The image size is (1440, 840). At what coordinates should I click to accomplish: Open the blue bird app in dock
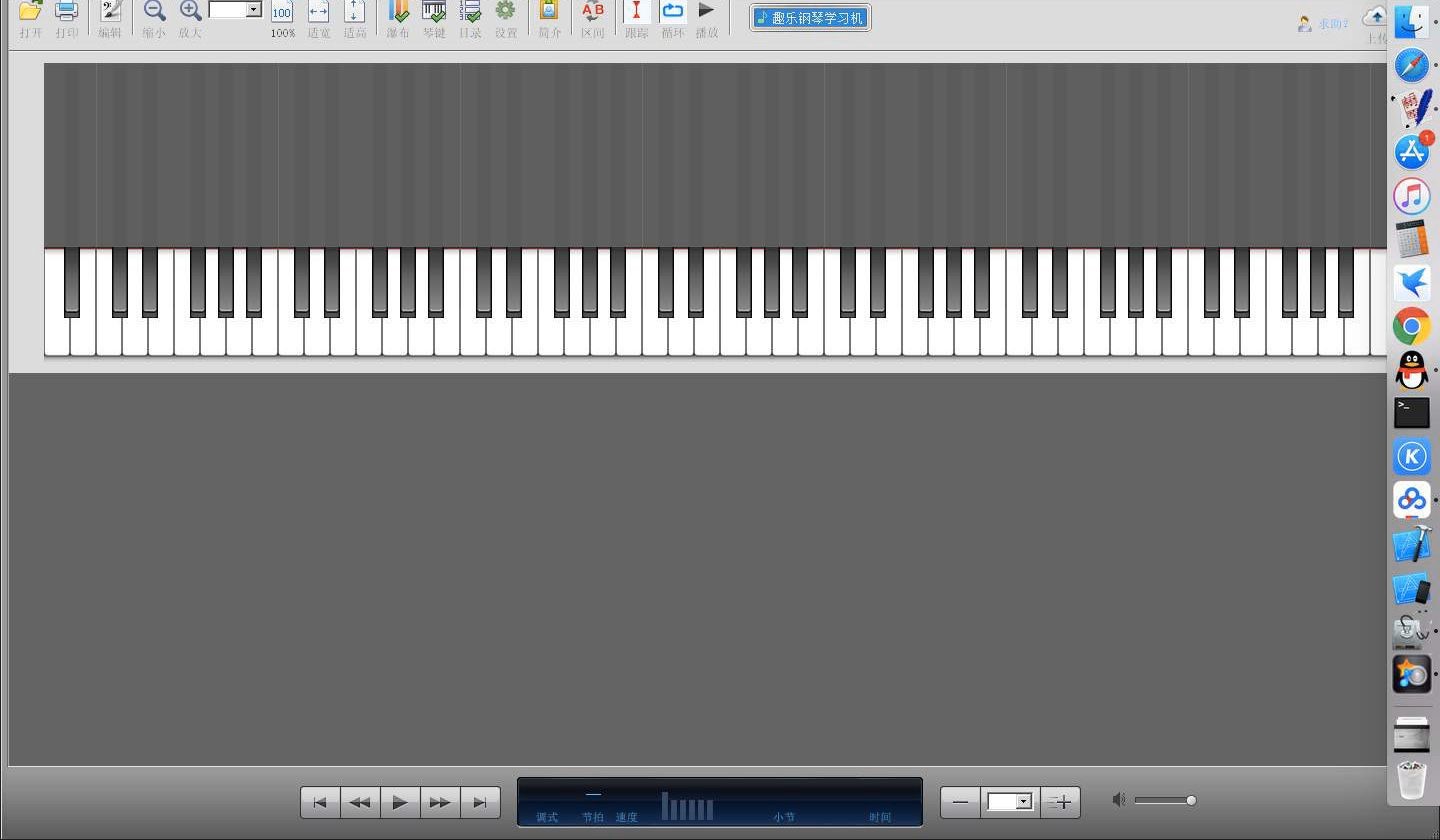pyautogui.click(x=1412, y=283)
